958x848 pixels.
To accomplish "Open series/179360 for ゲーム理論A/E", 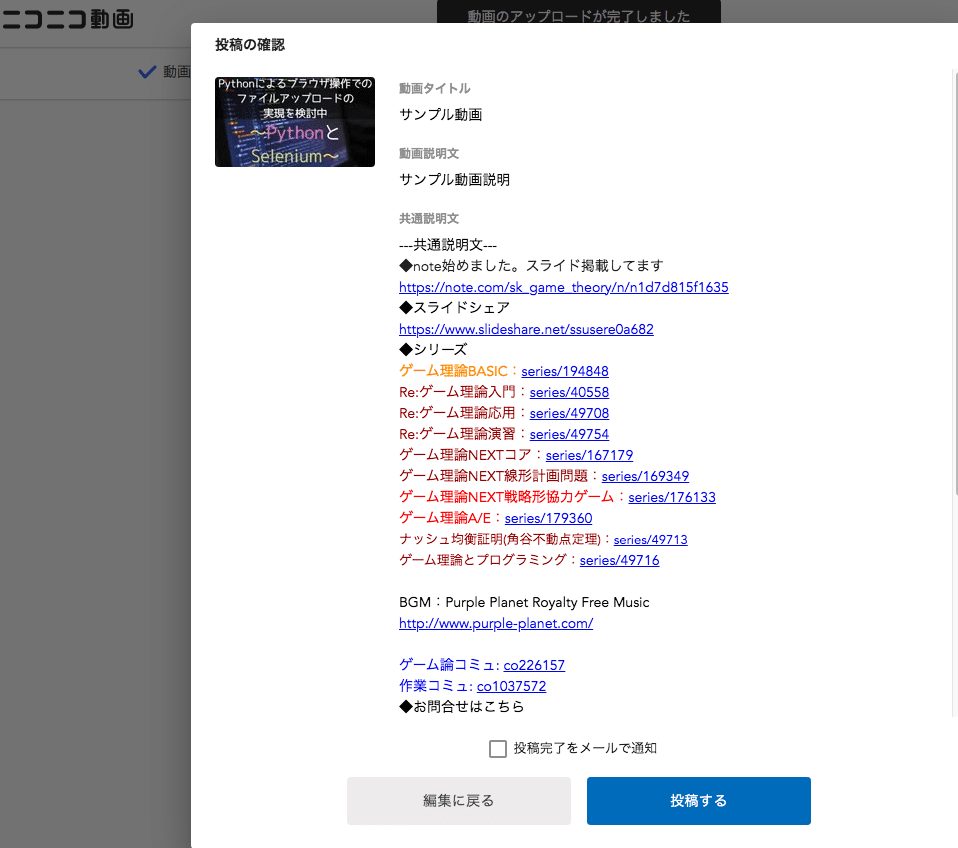I will (548, 518).
